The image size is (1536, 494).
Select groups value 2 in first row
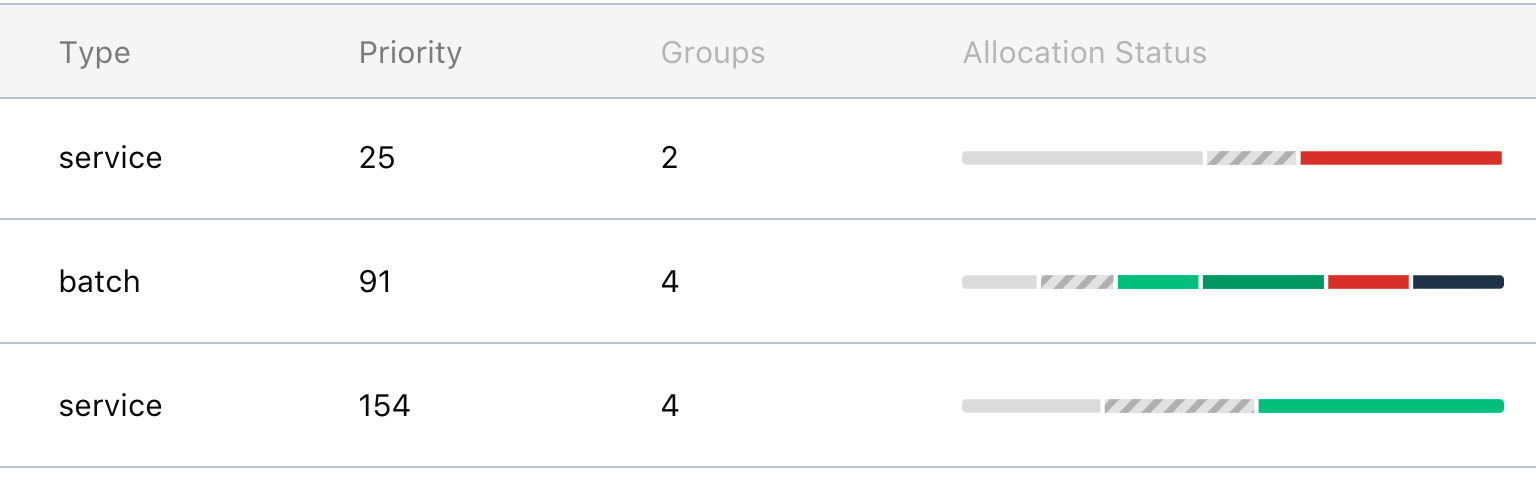click(670, 158)
